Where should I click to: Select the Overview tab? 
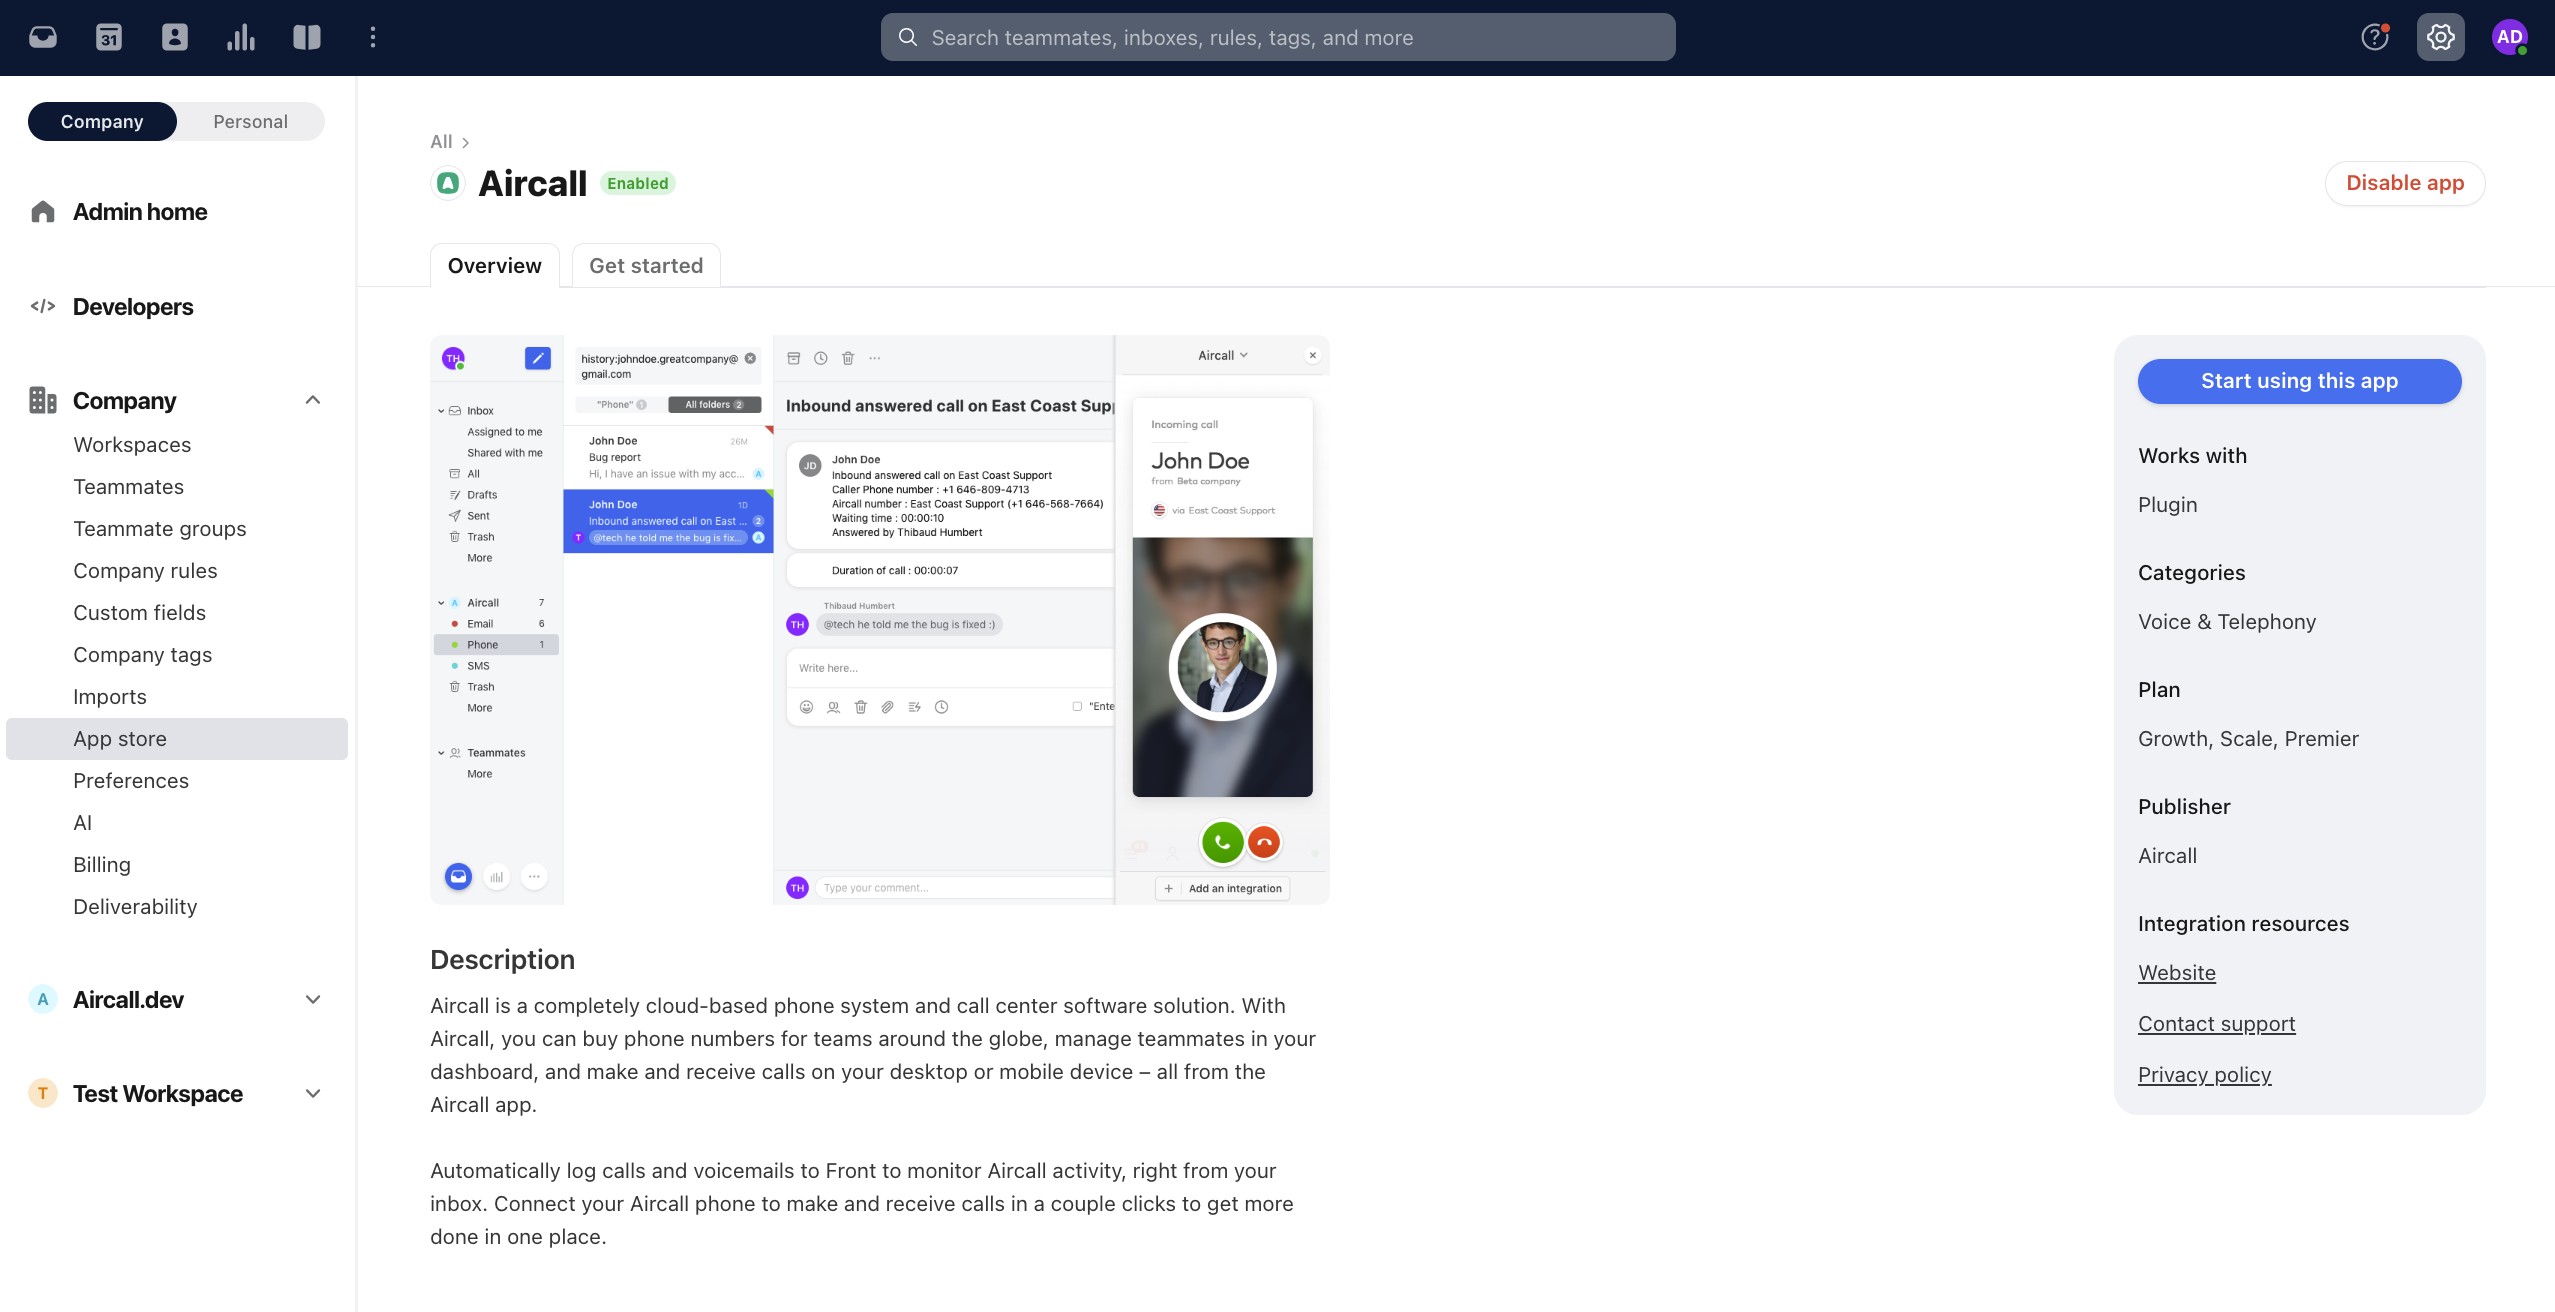(495, 265)
